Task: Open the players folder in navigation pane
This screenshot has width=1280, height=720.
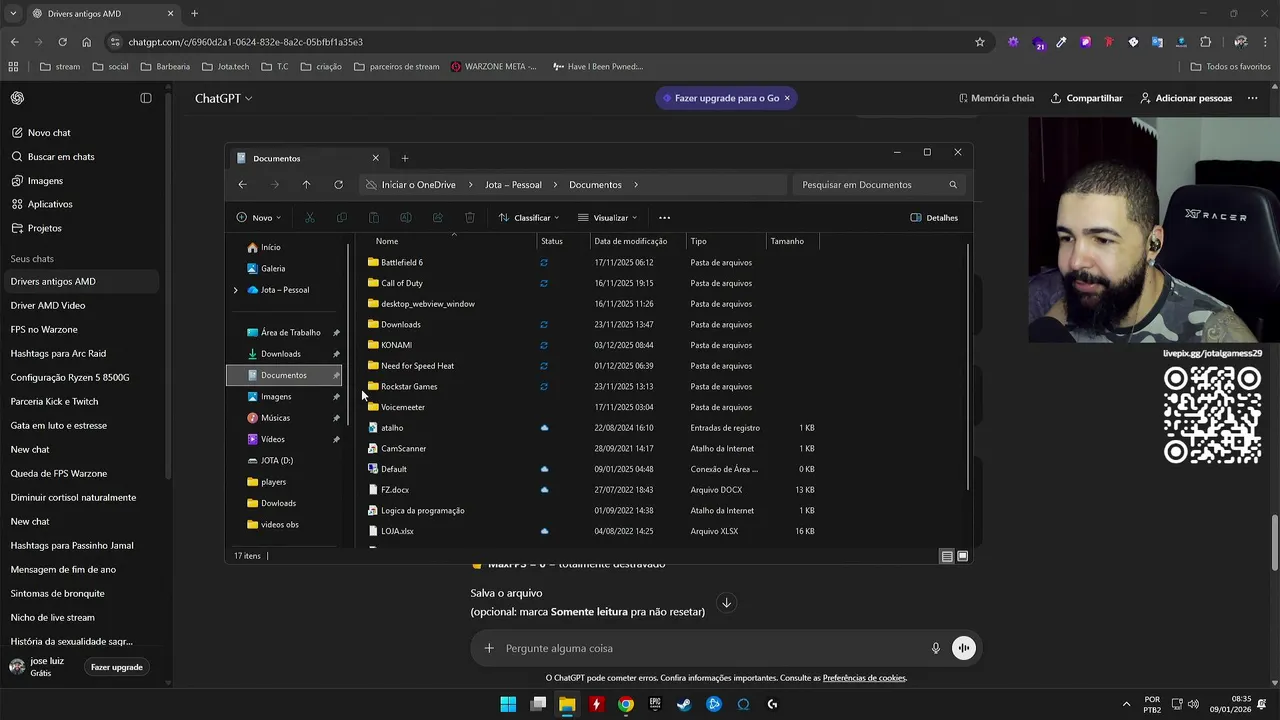Action: coord(267,482)
